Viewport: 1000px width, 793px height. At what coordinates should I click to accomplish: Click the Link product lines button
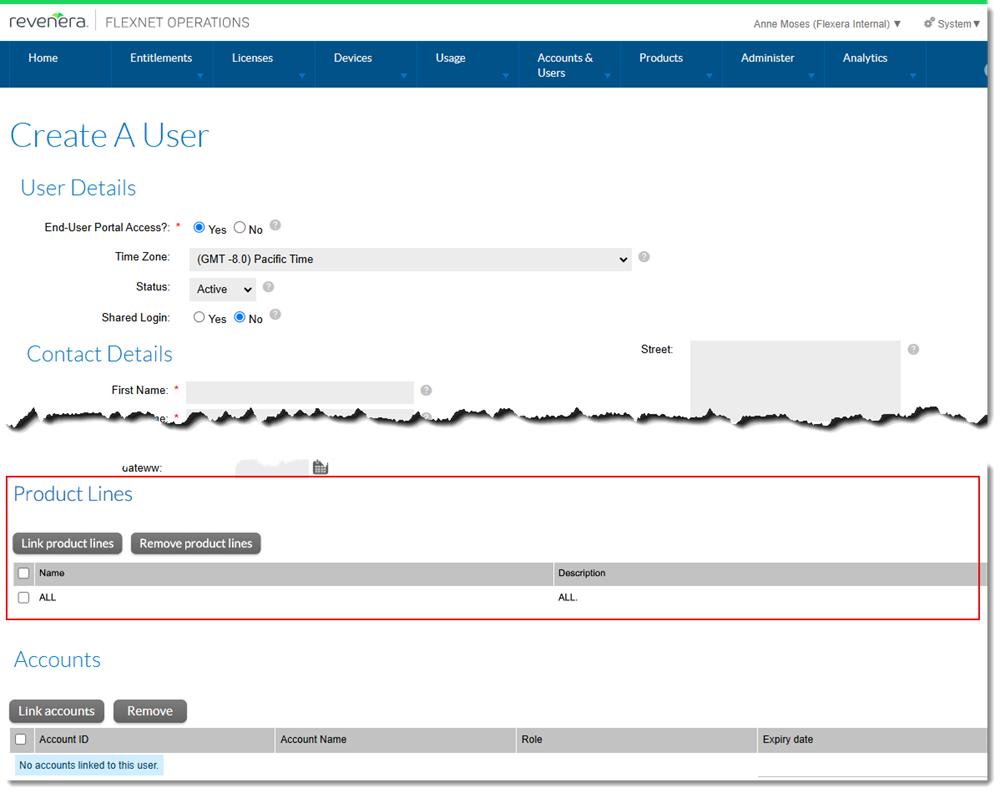[68, 544]
